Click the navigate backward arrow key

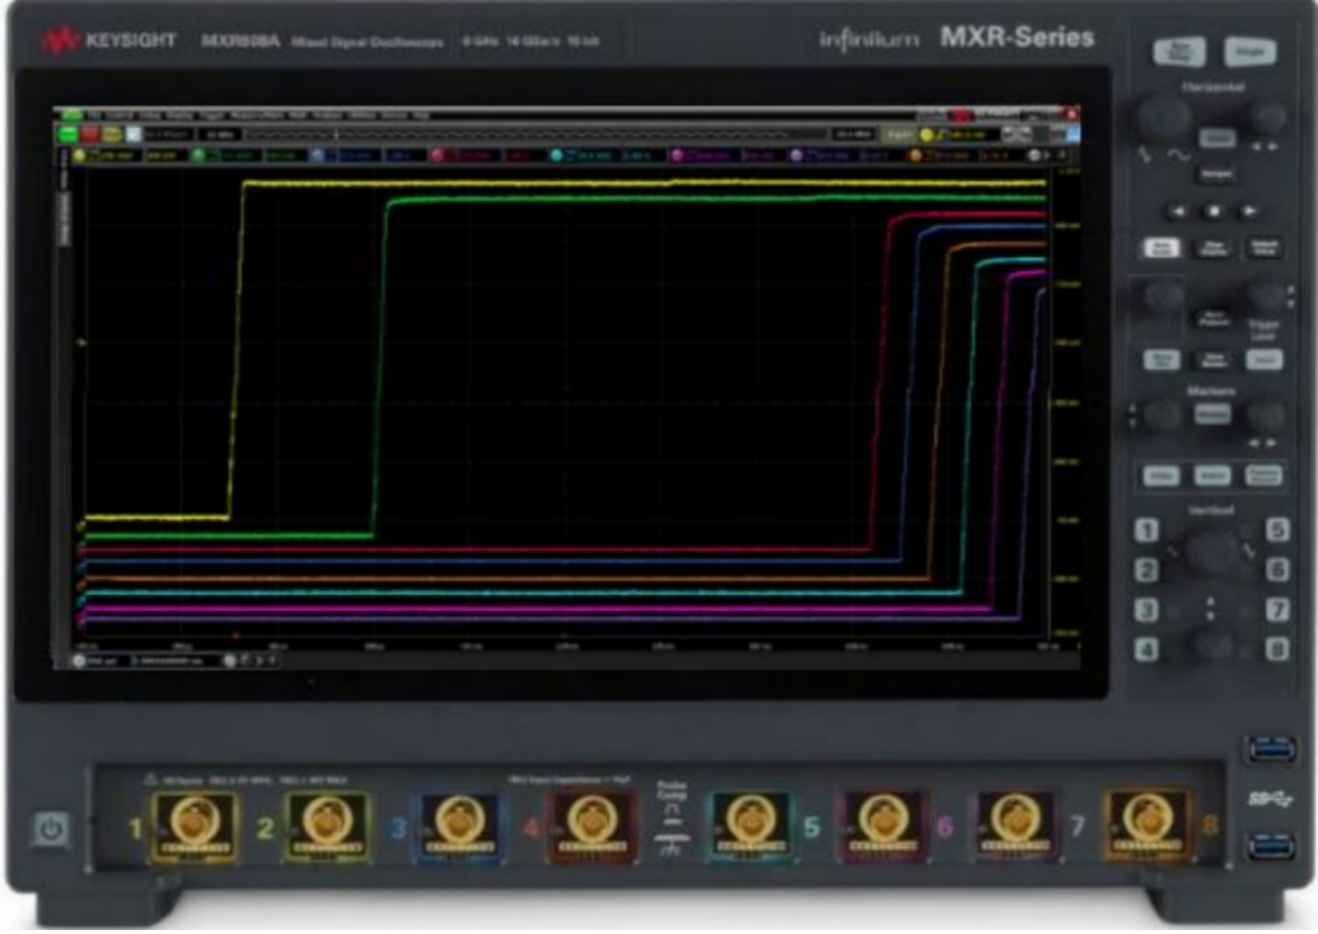(x=1178, y=211)
